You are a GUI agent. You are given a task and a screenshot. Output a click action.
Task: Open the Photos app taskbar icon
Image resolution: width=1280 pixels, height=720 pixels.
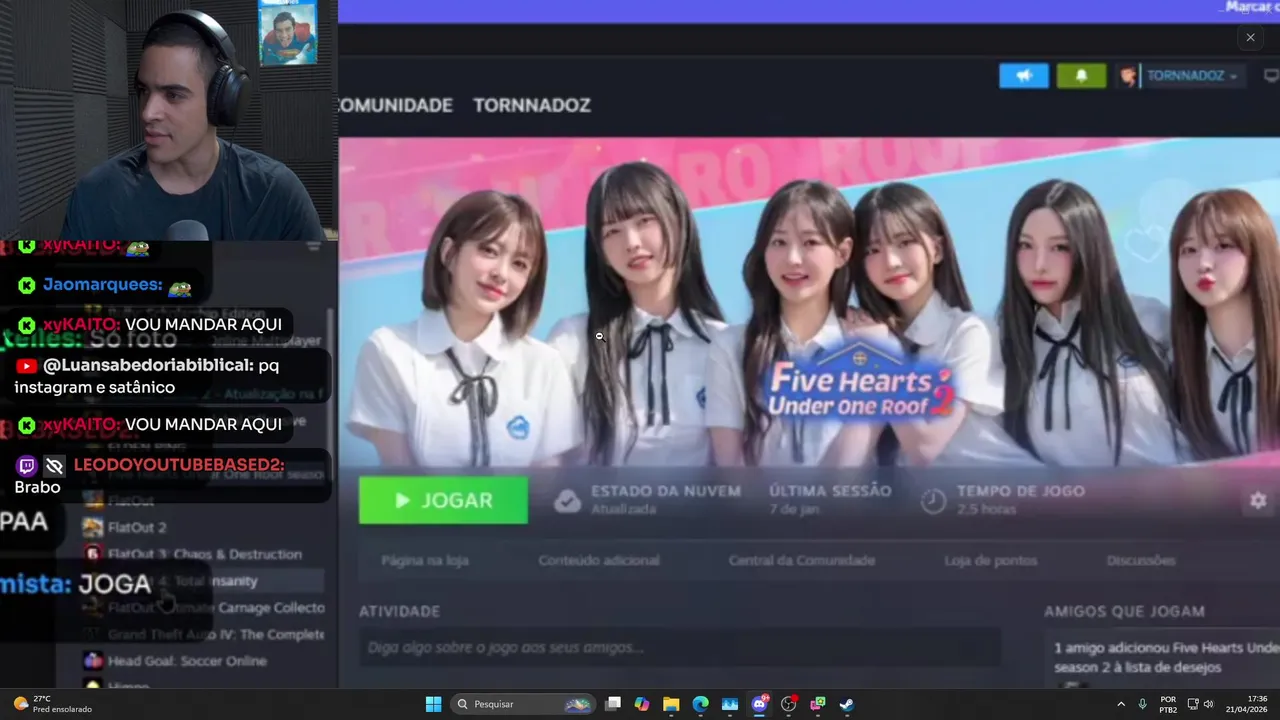point(730,704)
